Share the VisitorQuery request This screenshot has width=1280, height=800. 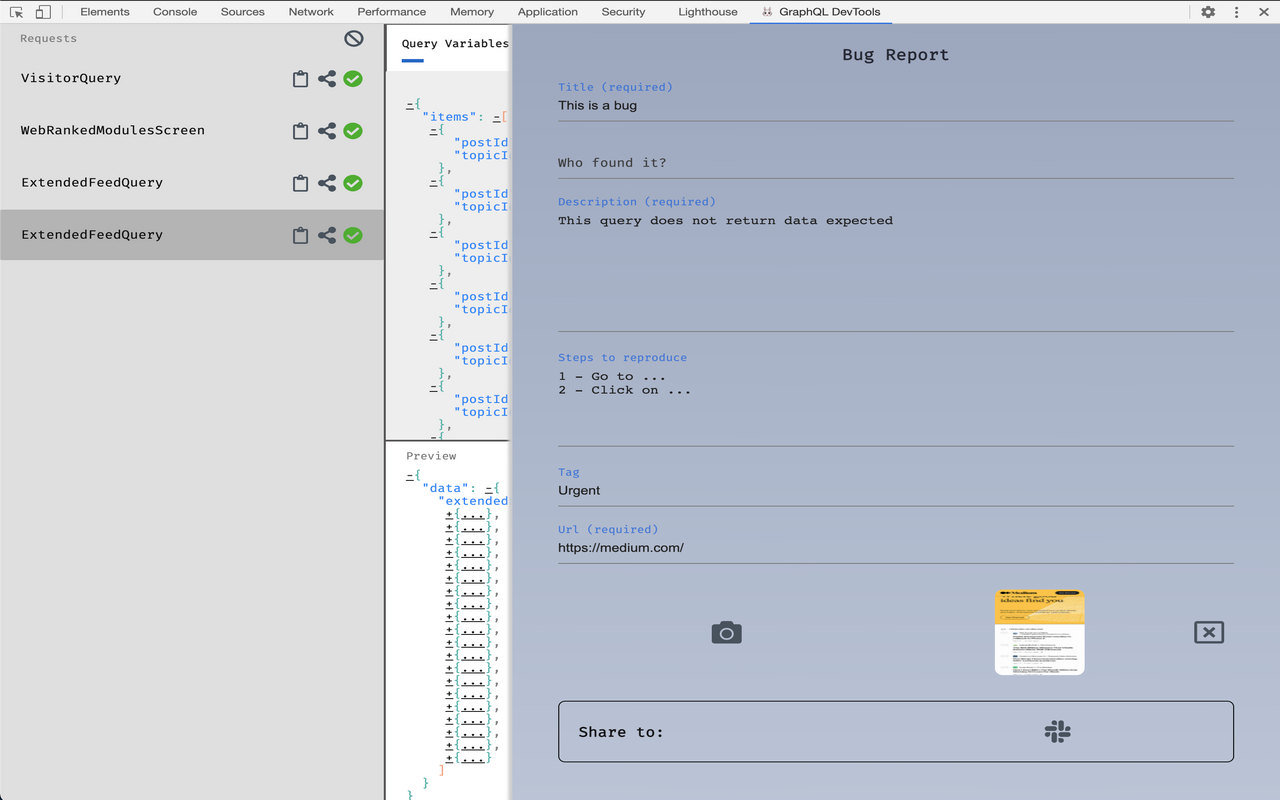[327, 79]
